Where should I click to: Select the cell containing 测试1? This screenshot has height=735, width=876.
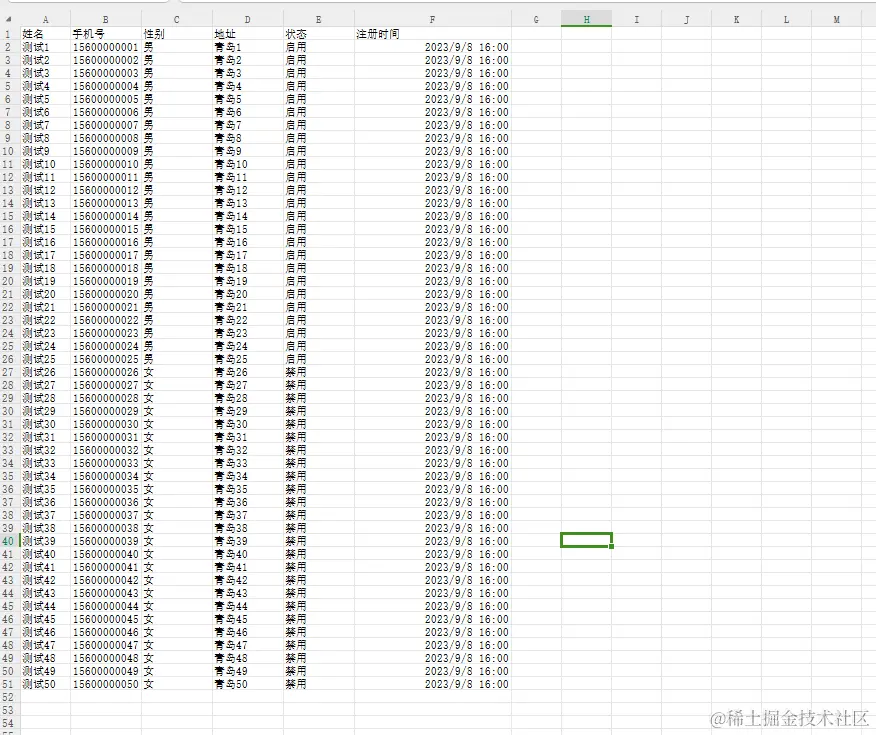[45, 46]
